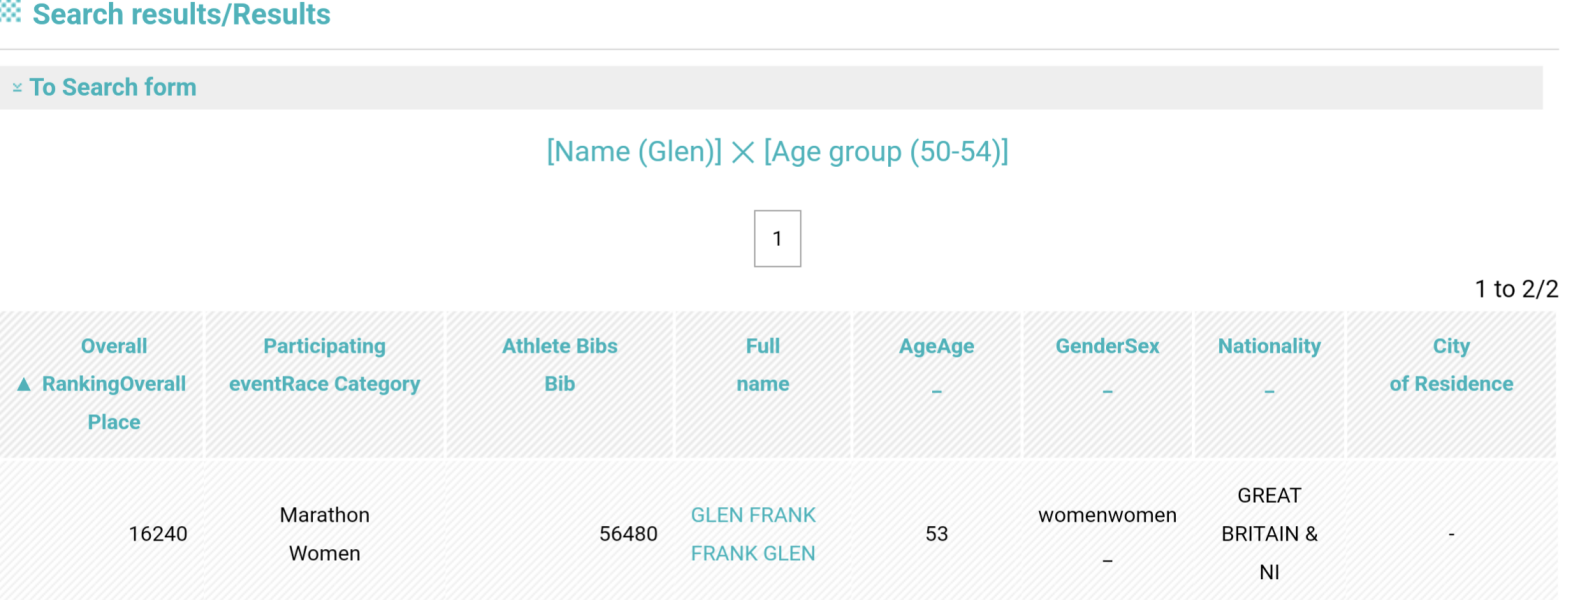Sort by Athlete Bibs column header

coord(559,365)
